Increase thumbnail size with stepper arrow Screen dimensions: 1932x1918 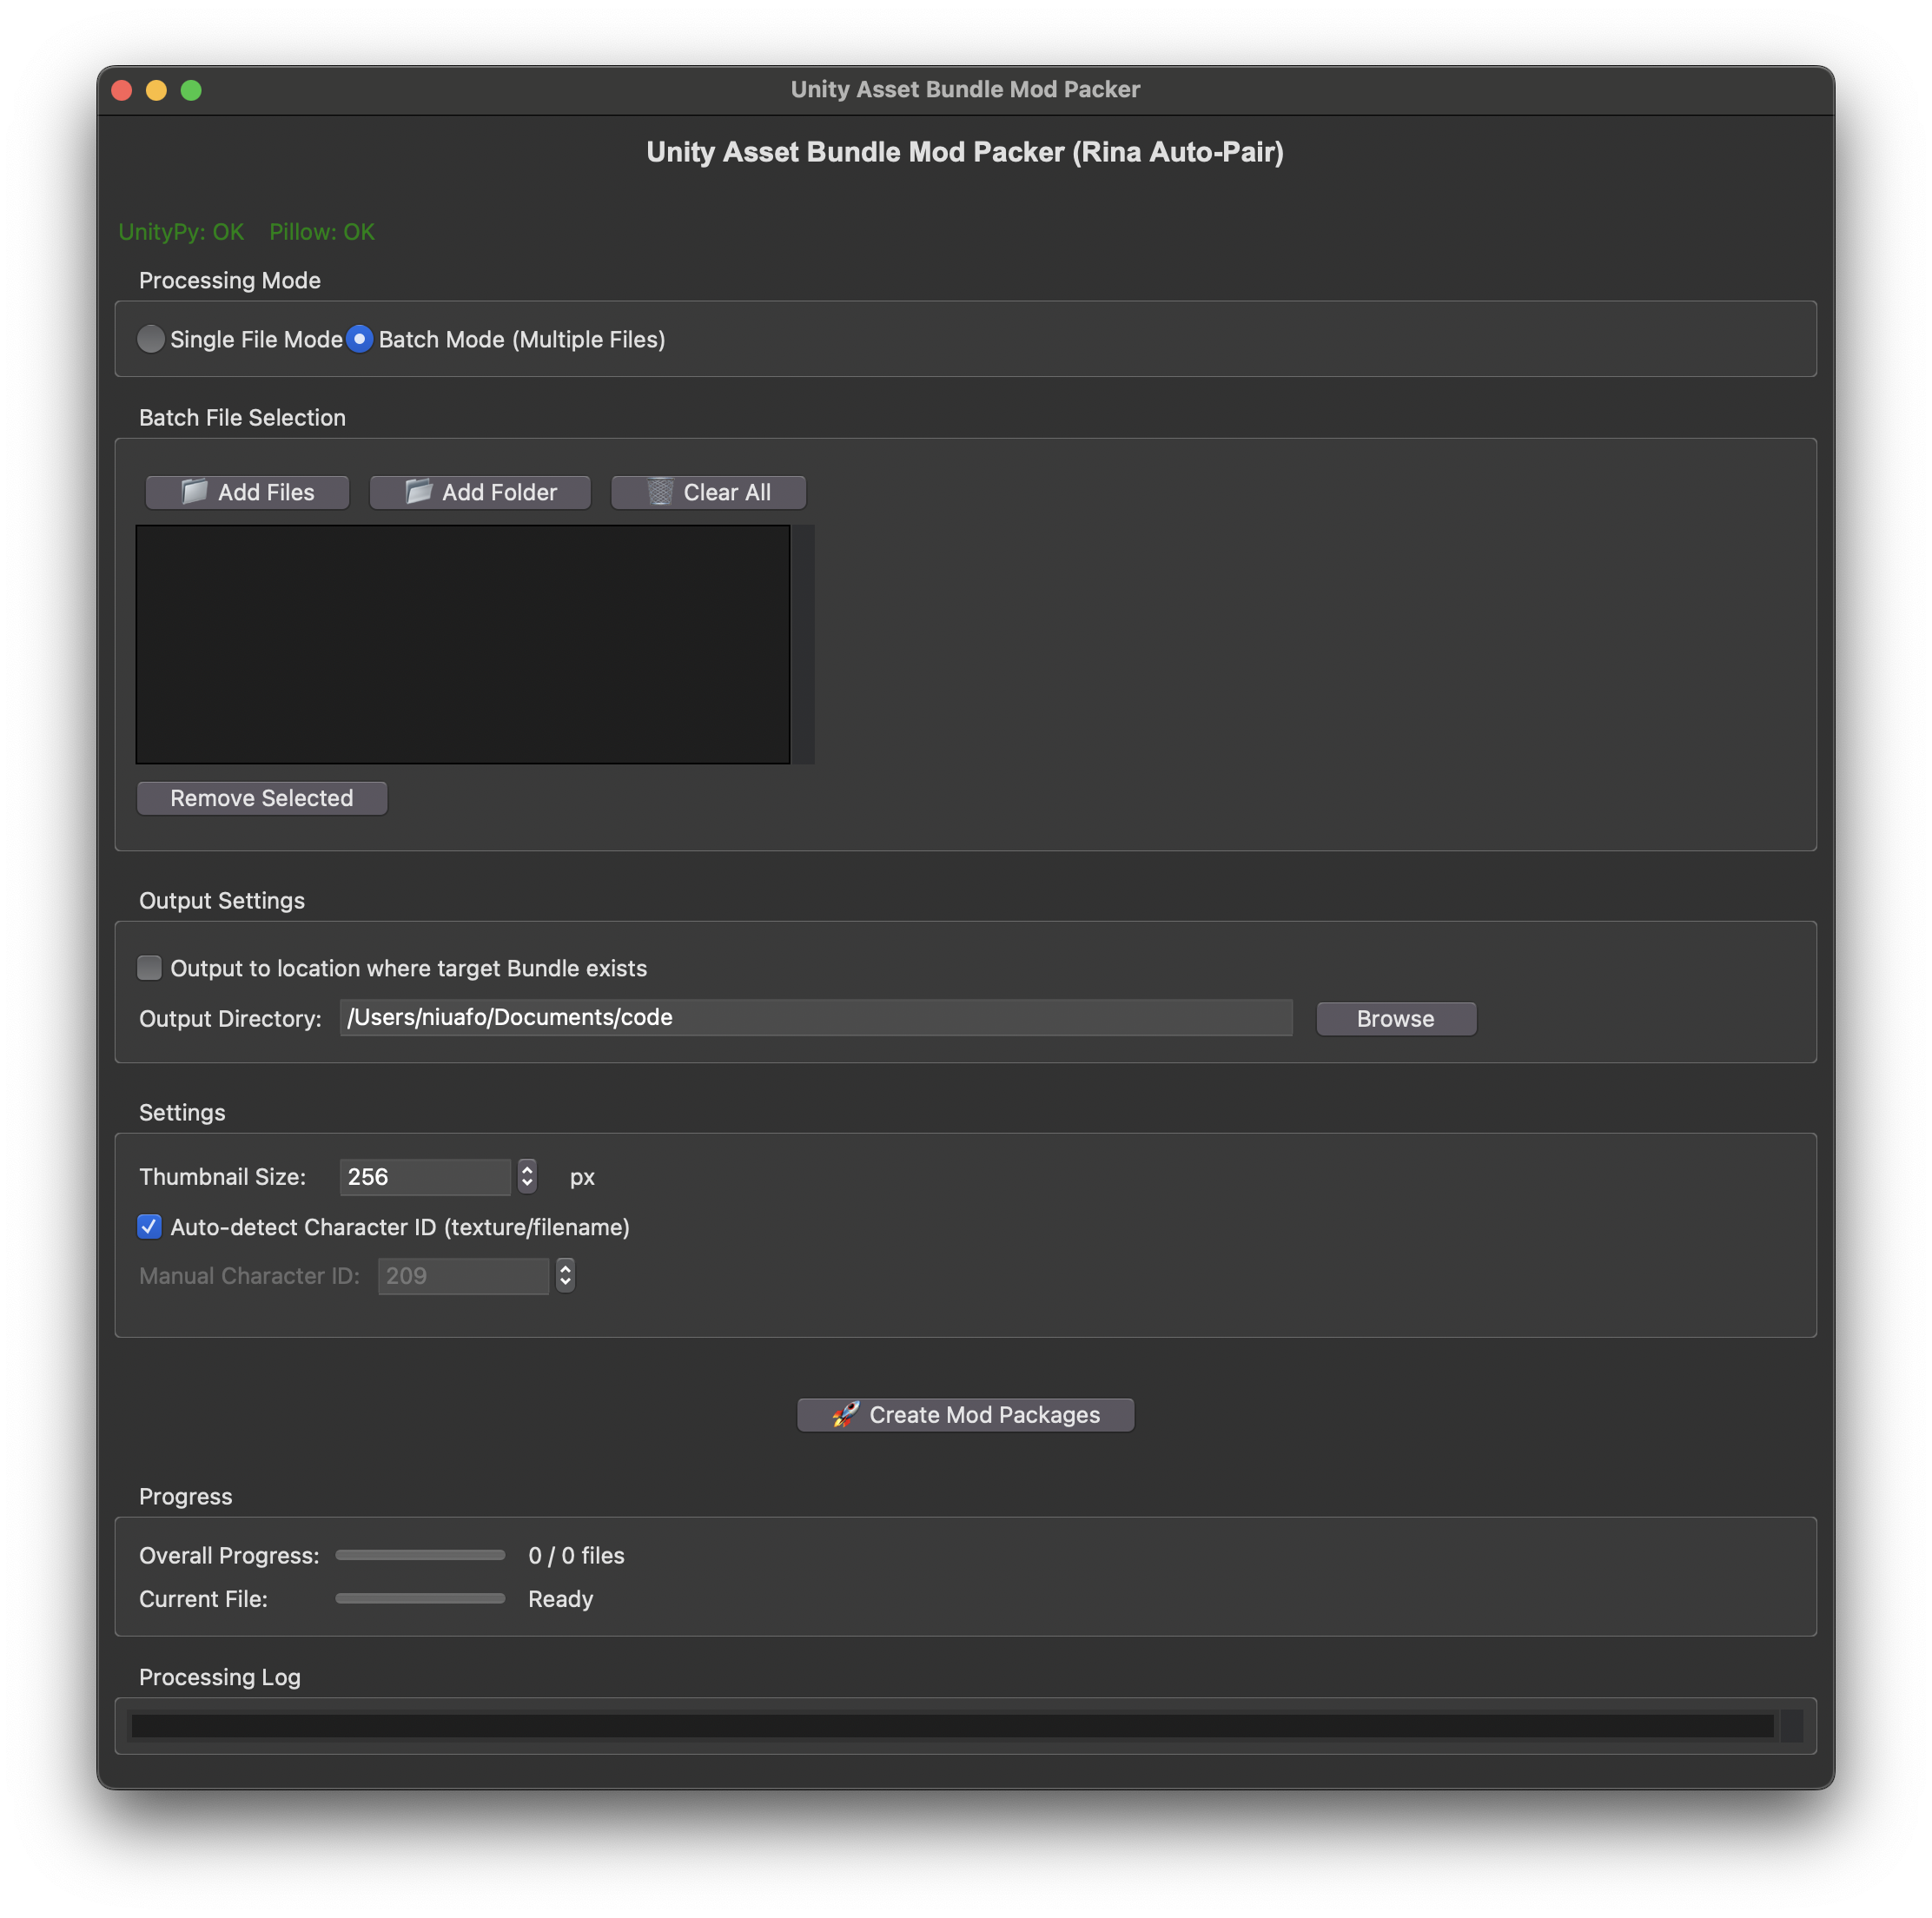(527, 1169)
